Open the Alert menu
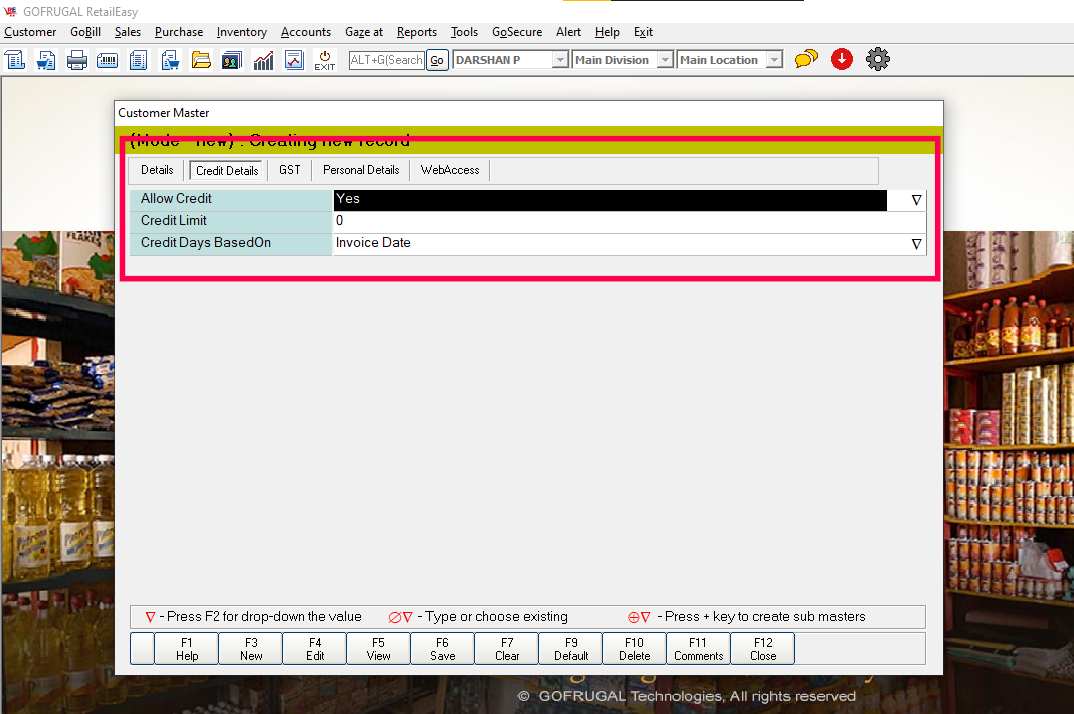Screen dimensions: 1074x714 [x=569, y=32]
